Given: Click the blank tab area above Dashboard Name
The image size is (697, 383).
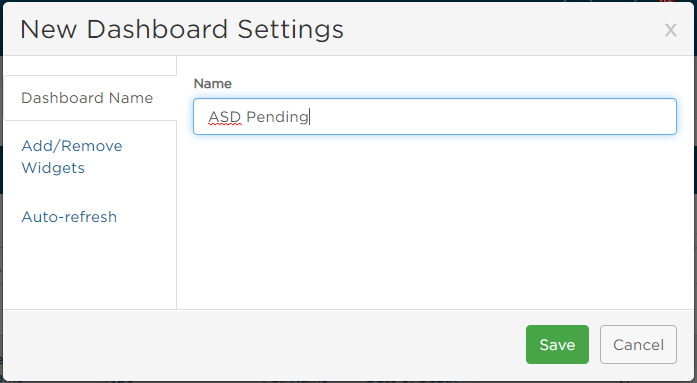Looking at the screenshot, I should pyautogui.click(x=90, y=65).
